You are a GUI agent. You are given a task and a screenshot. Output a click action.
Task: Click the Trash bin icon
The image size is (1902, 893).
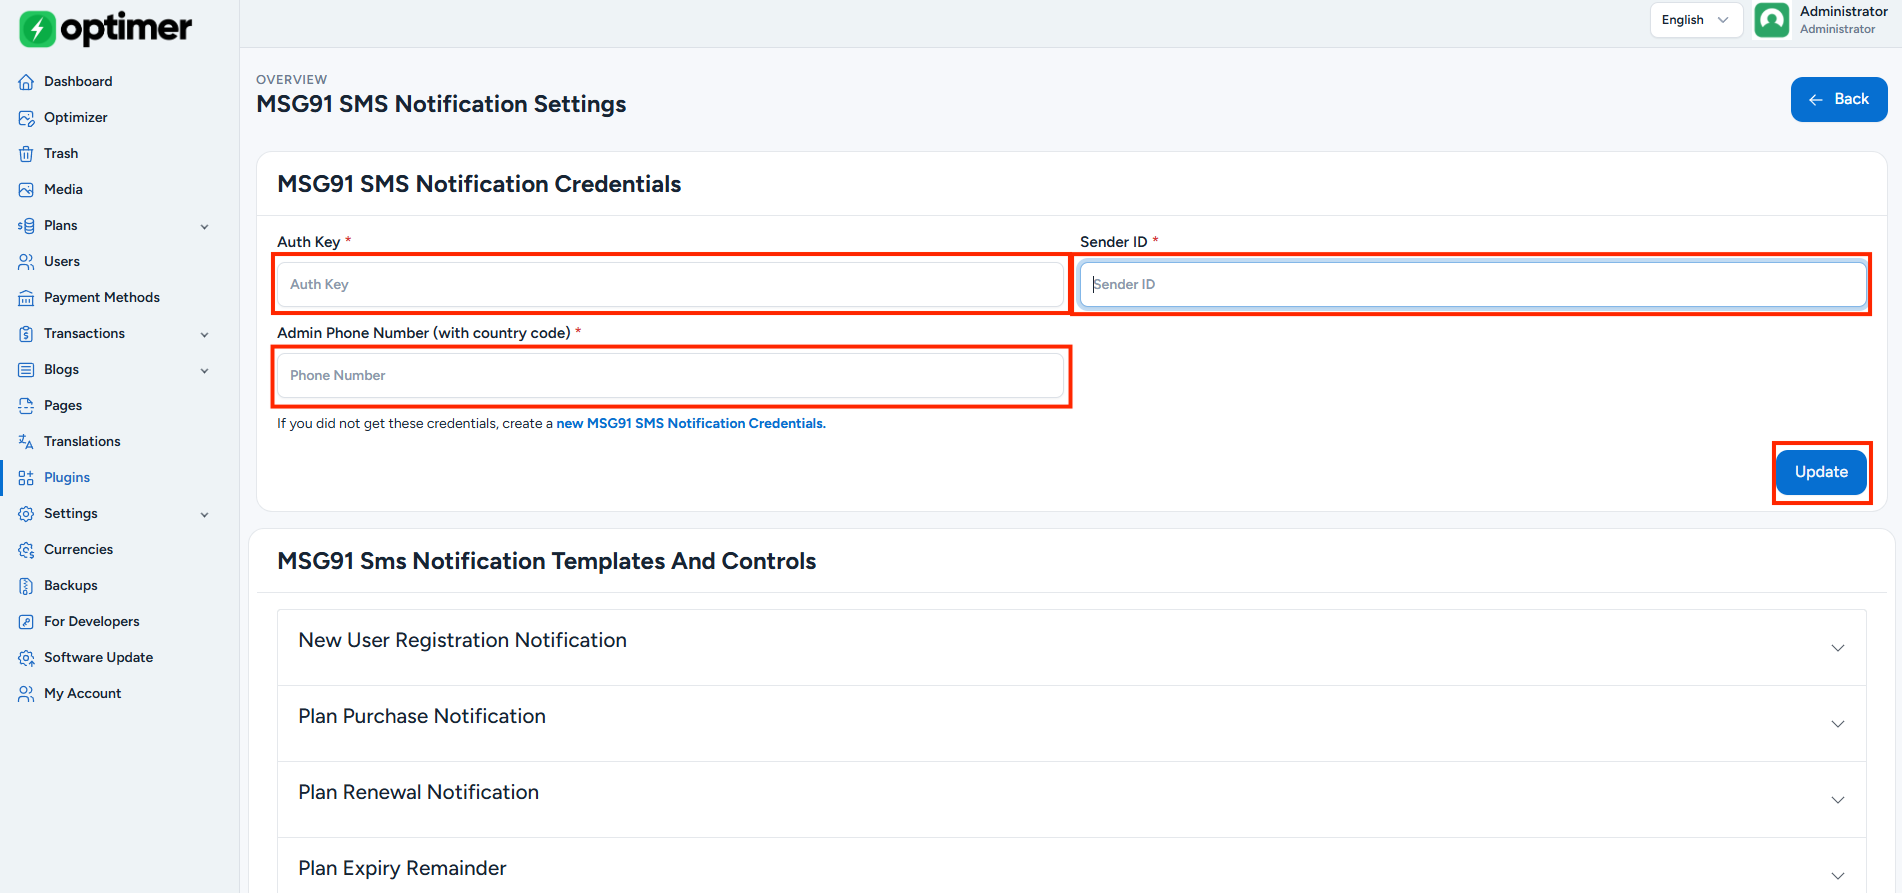pos(26,154)
